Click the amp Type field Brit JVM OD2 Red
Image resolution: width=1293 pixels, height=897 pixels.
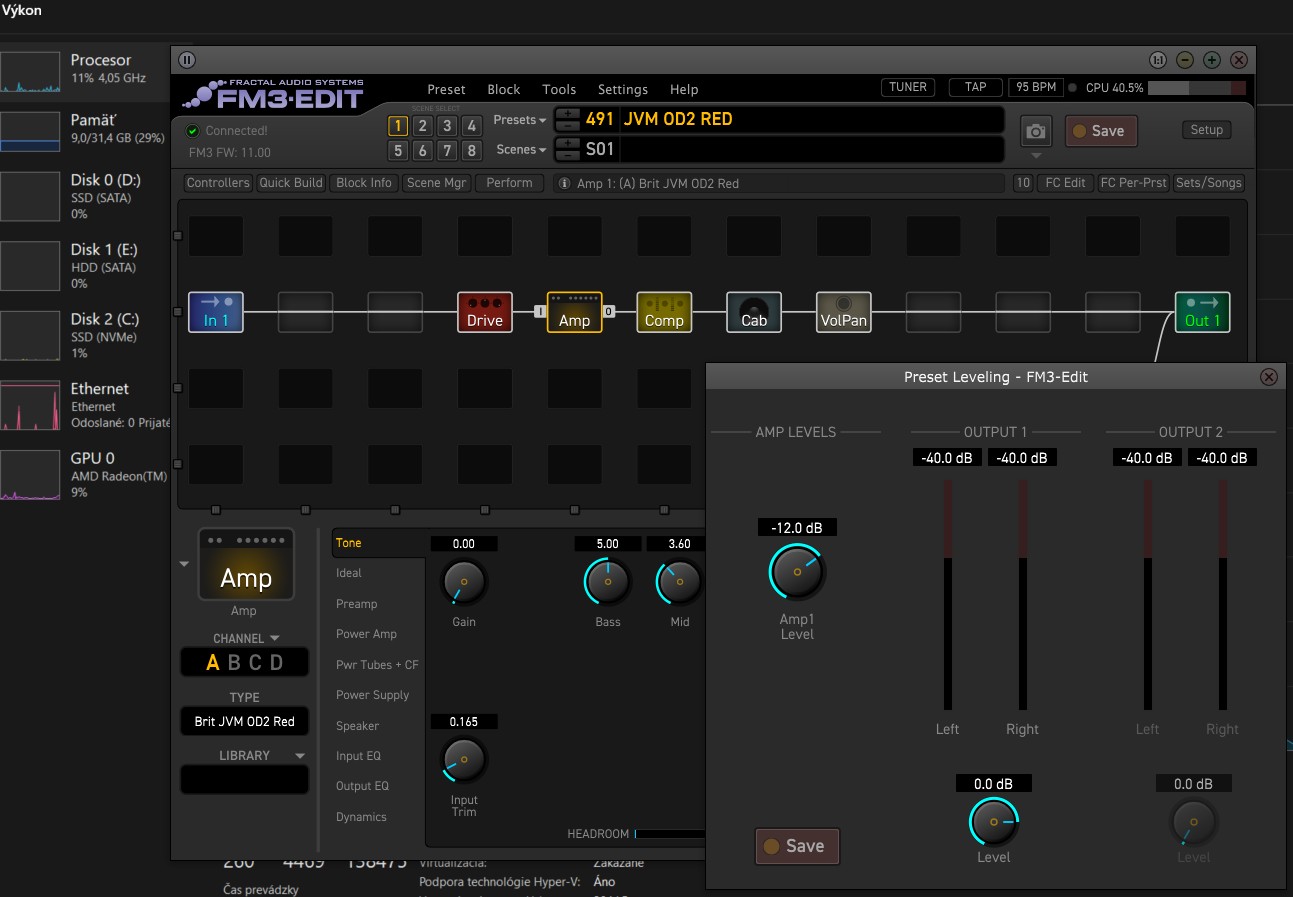pyautogui.click(x=244, y=721)
